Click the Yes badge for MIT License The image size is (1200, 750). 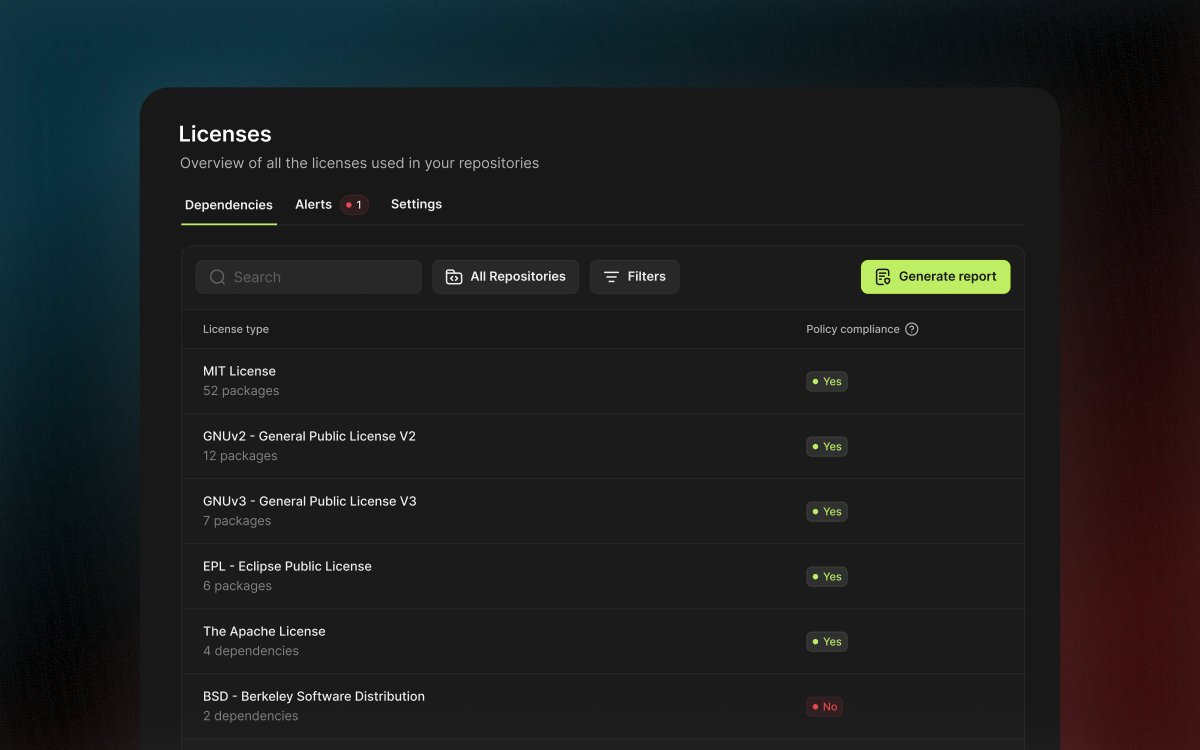(x=827, y=381)
